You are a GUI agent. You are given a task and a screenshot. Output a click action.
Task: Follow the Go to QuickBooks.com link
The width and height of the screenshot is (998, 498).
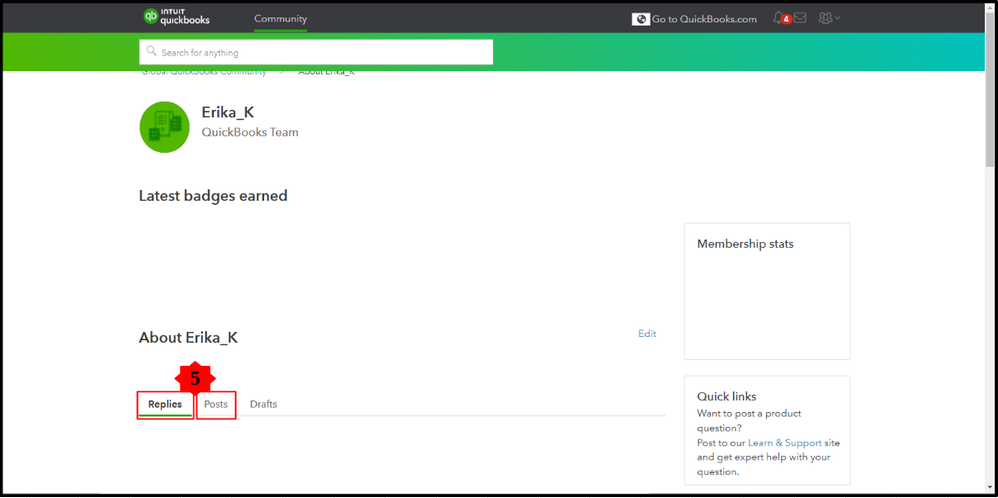click(704, 19)
